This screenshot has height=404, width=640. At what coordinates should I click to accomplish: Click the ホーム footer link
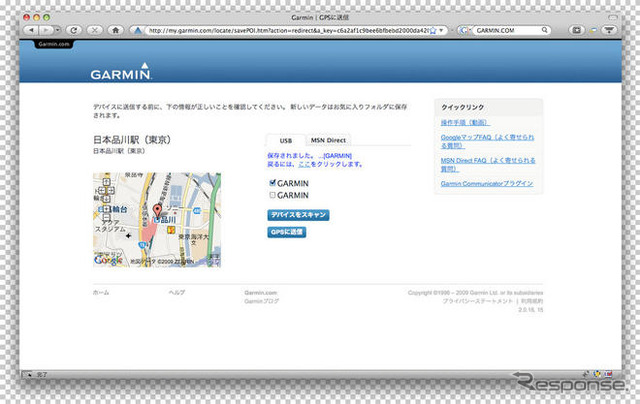click(x=101, y=292)
